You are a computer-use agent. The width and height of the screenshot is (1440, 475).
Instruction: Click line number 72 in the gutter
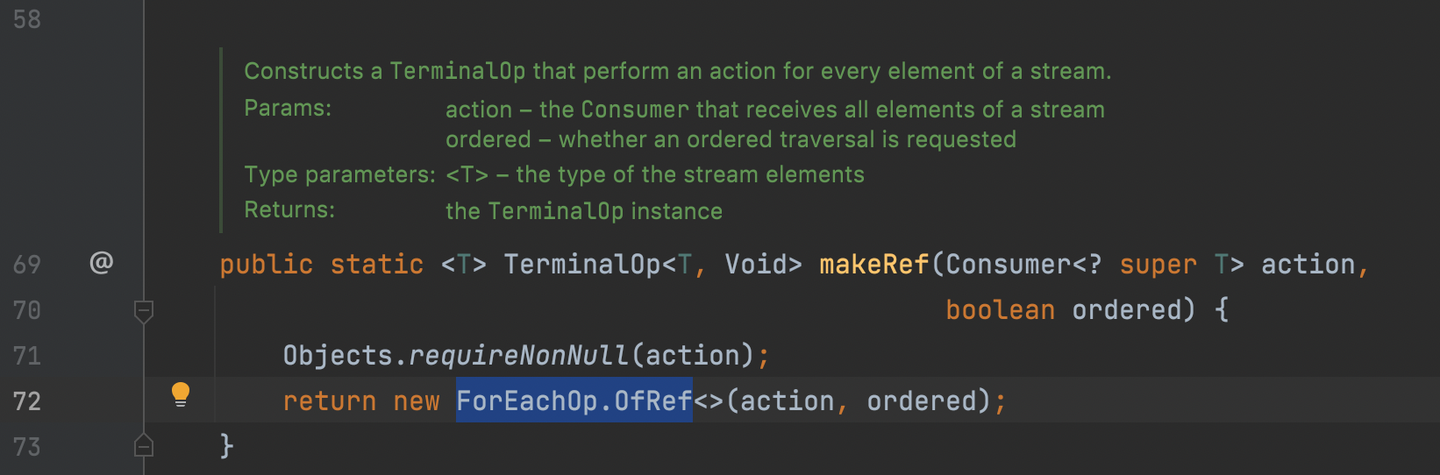point(27,401)
